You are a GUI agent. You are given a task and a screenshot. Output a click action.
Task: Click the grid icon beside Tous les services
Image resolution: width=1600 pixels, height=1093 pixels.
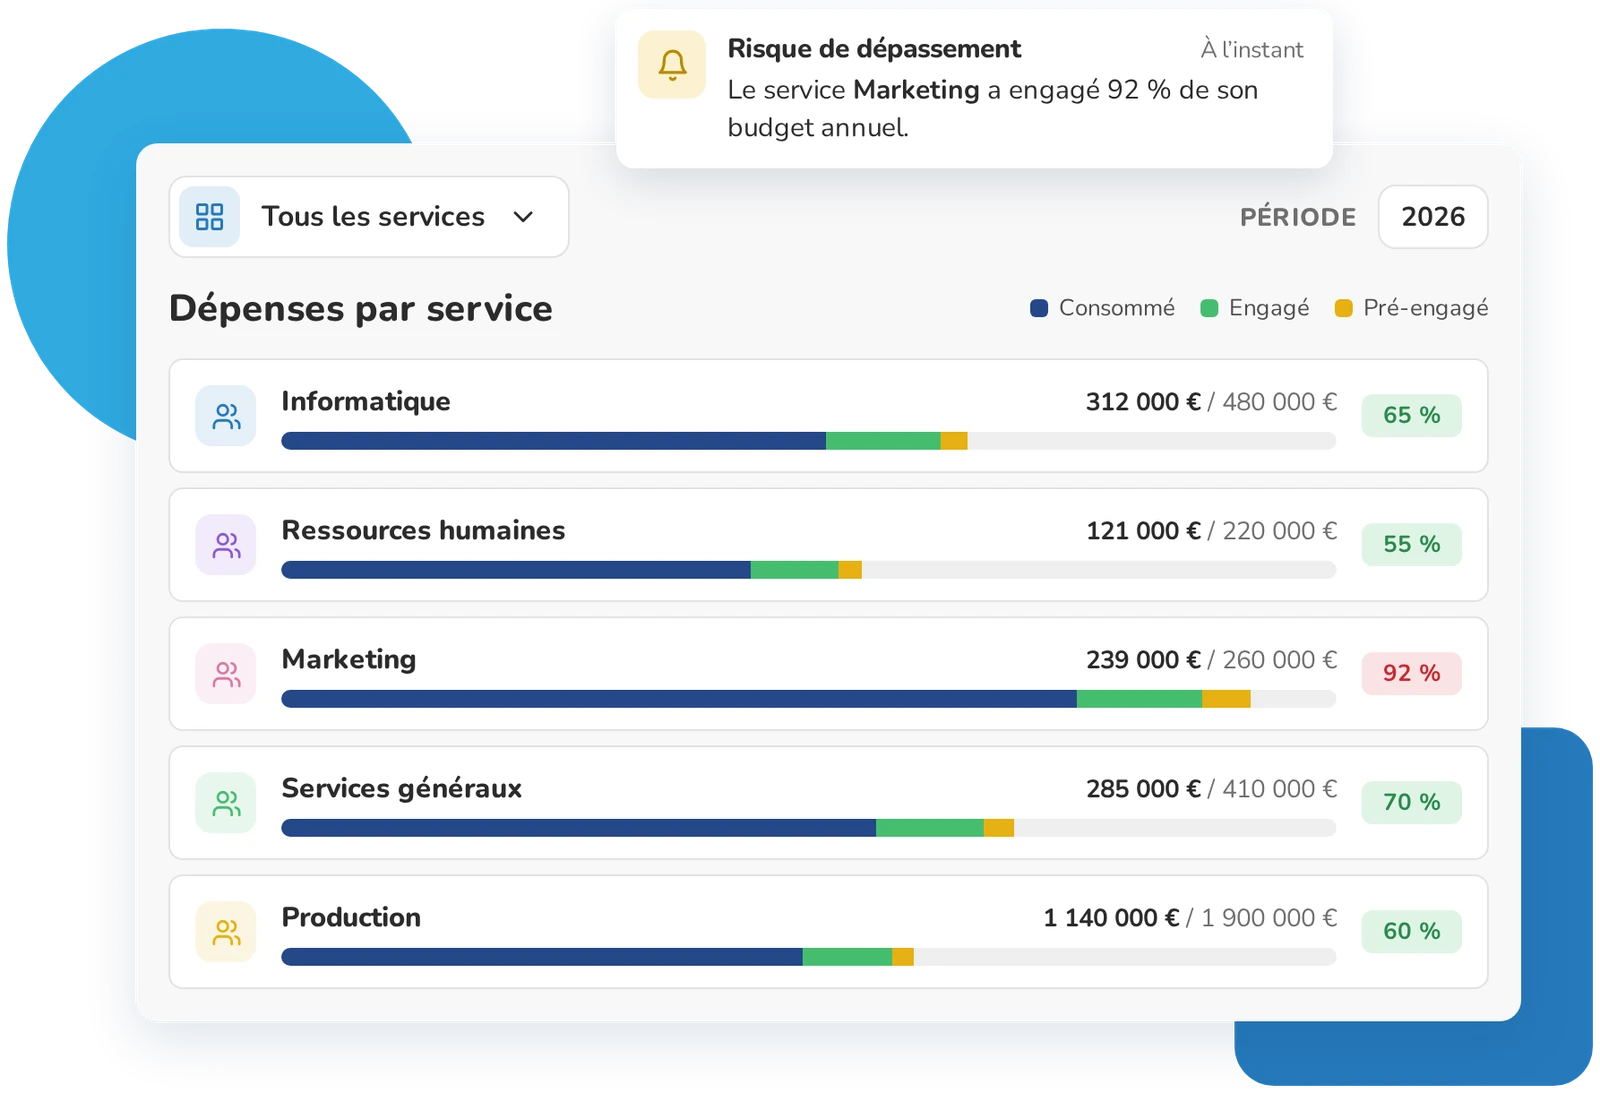(209, 216)
